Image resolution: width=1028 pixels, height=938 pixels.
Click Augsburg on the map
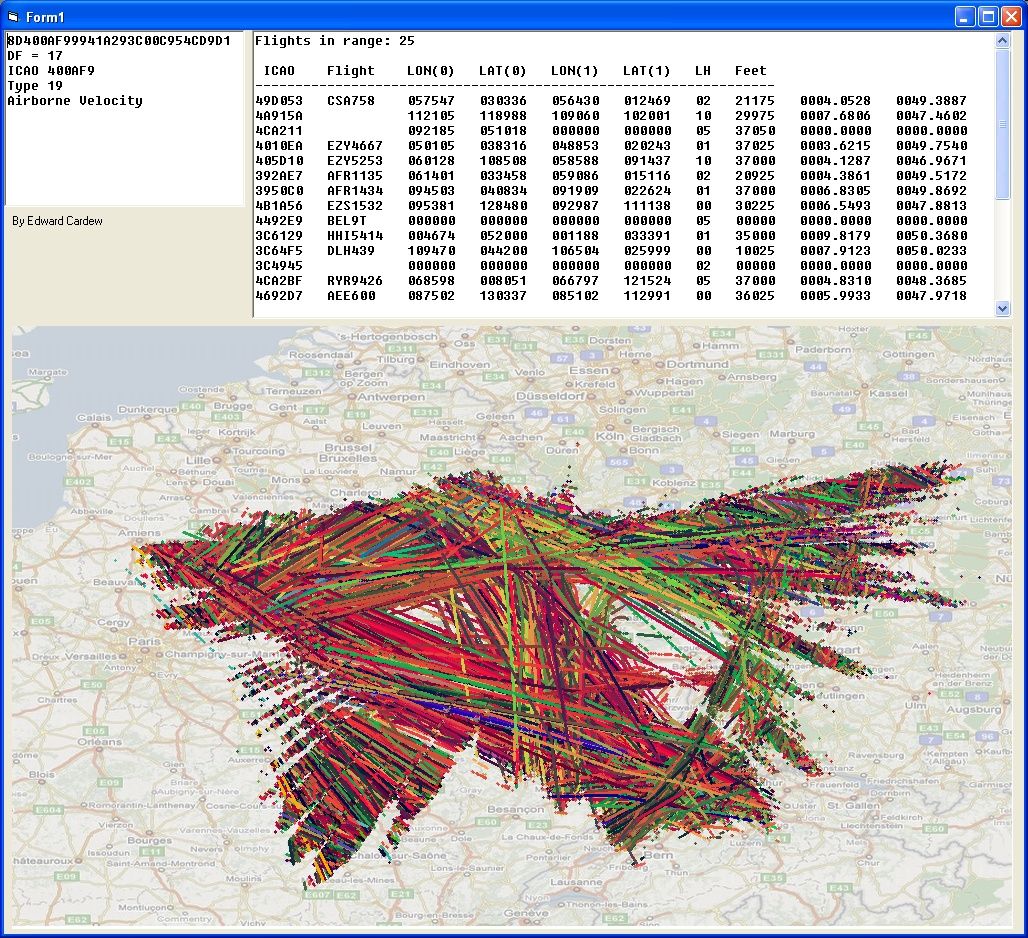(x=974, y=709)
